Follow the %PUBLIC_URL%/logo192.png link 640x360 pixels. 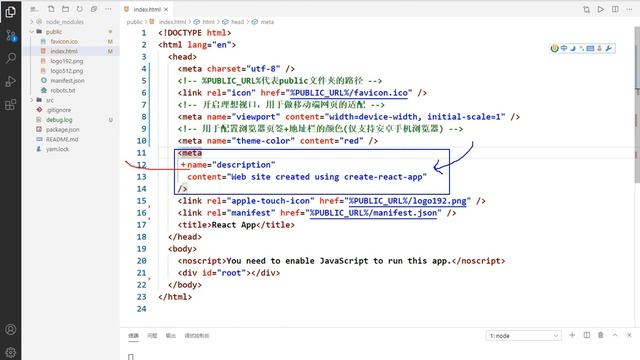(x=407, y=201)
